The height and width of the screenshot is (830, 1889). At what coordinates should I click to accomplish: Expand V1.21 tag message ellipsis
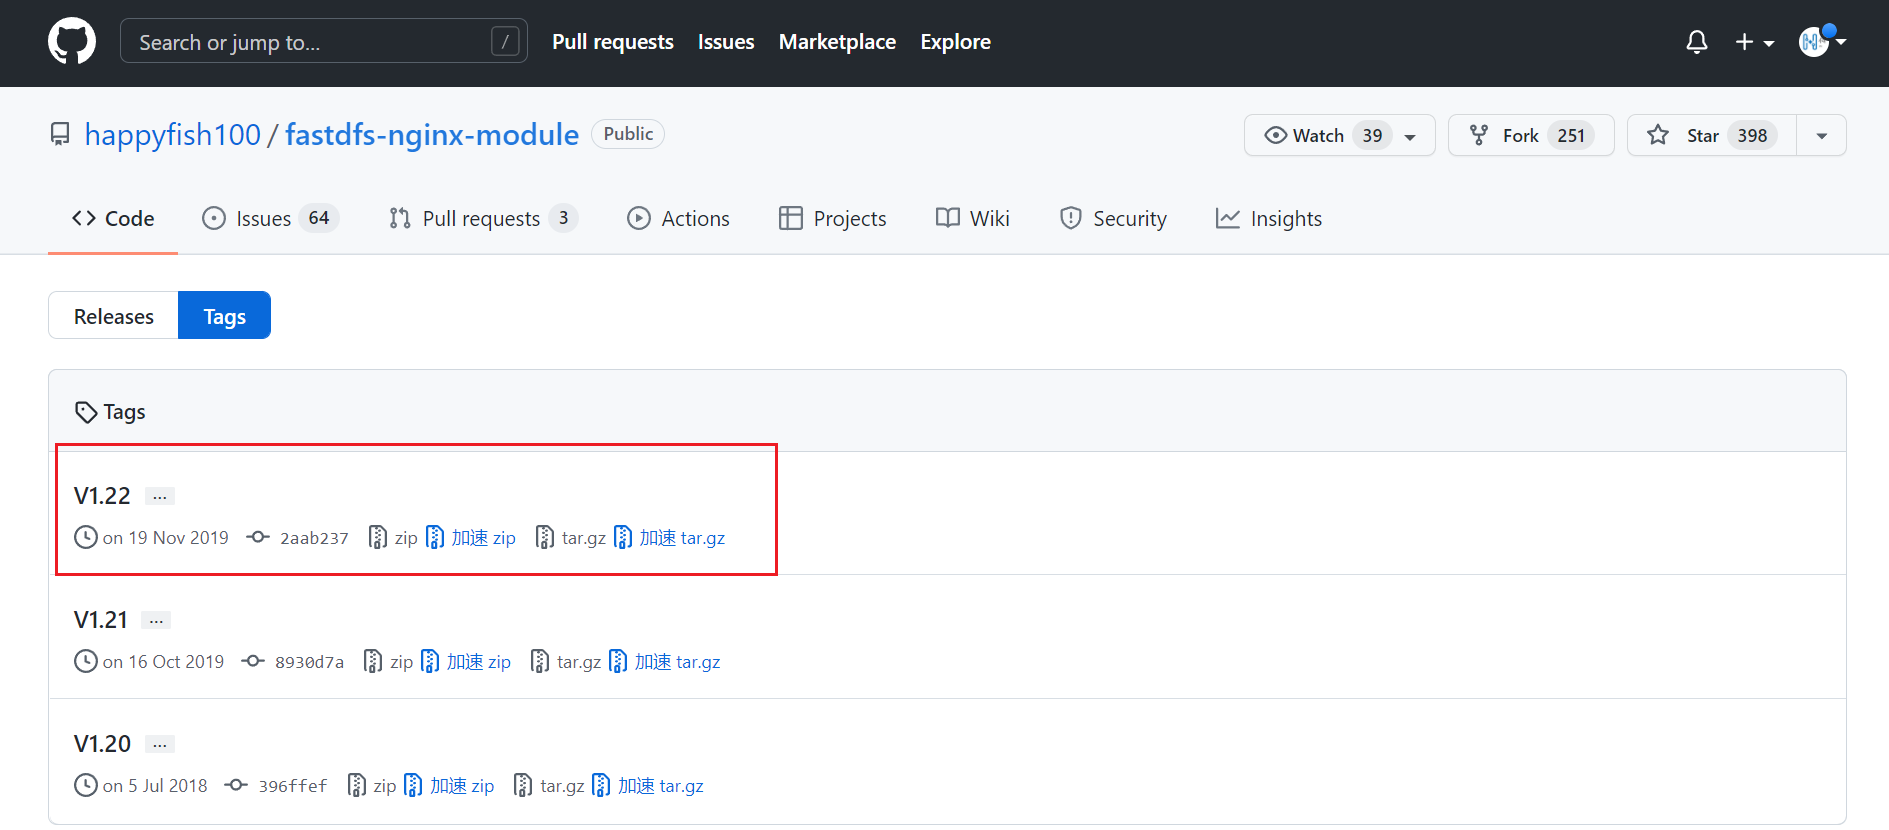pyautogui.click(x=156, y=620)
